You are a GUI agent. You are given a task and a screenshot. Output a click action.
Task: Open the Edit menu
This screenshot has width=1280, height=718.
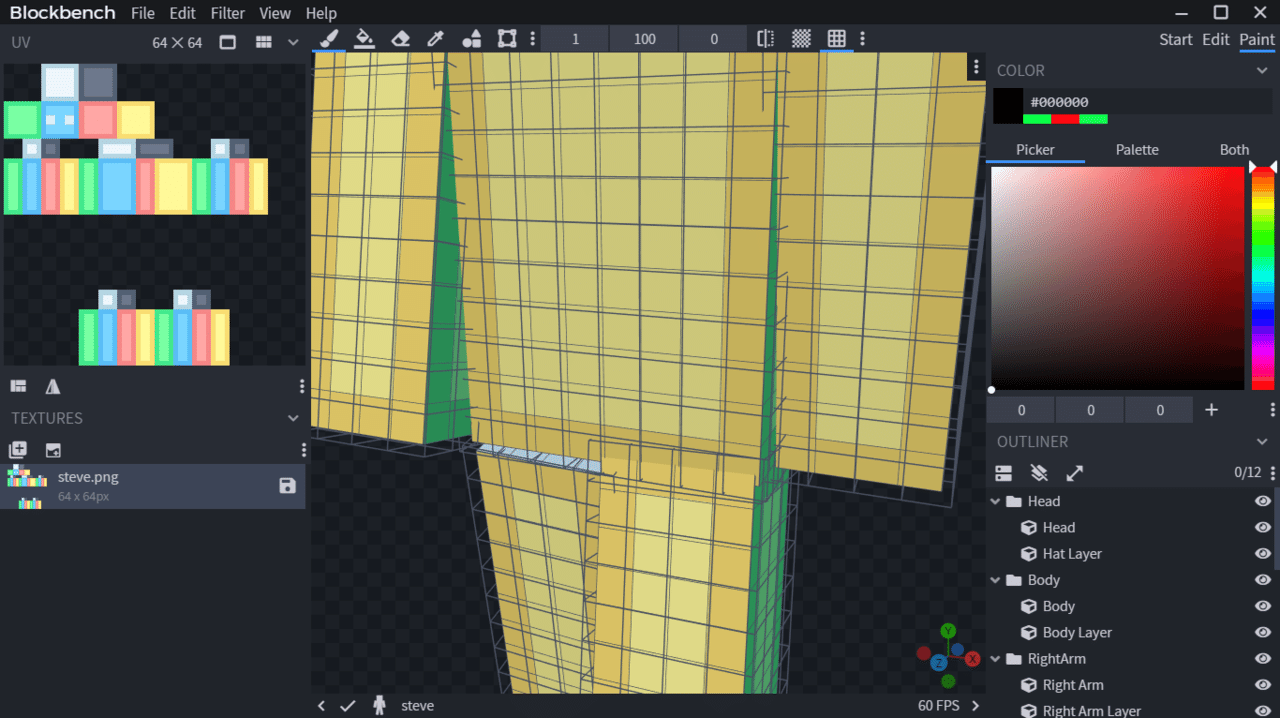[182, 13]
